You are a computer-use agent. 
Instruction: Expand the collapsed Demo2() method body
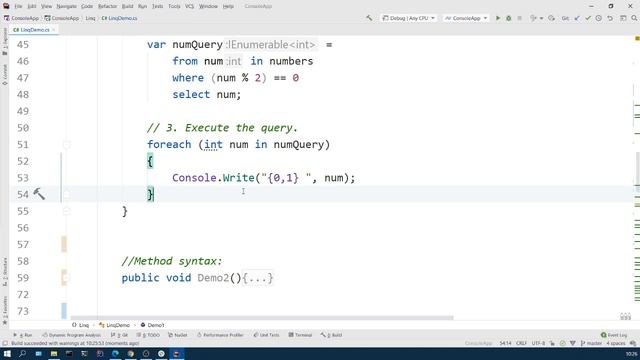[x=258, y=278]
